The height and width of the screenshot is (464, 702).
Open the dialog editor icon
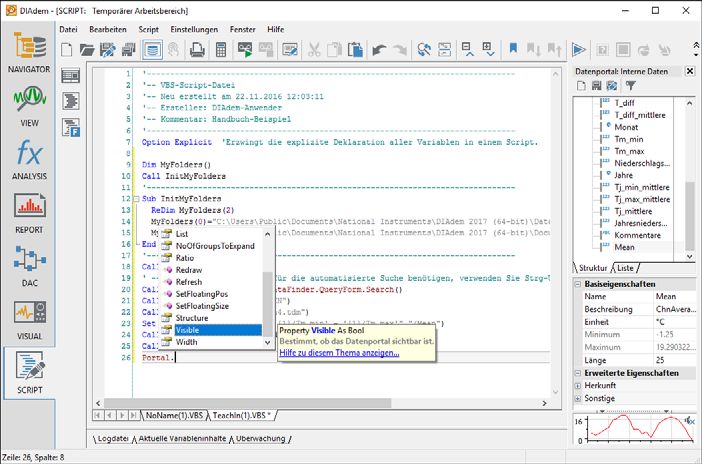click(x=290, y=50)
